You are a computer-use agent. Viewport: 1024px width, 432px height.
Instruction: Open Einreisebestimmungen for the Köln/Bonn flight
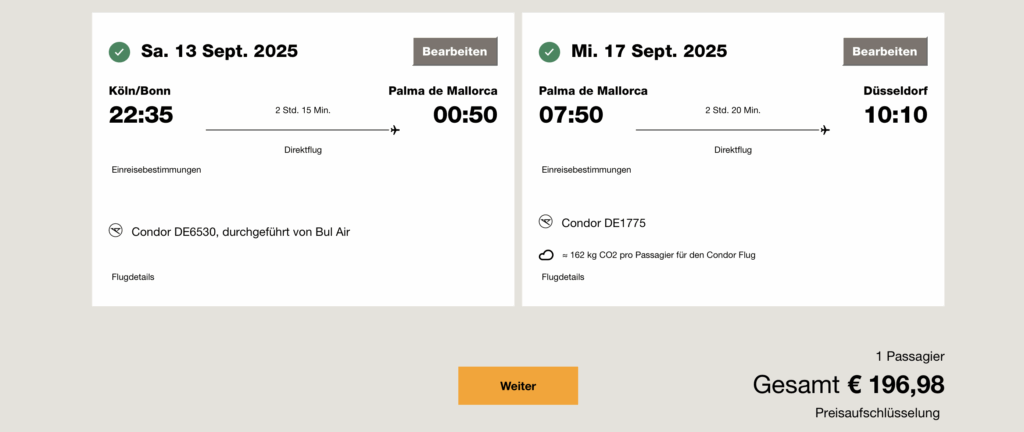(x=157, y=170)
